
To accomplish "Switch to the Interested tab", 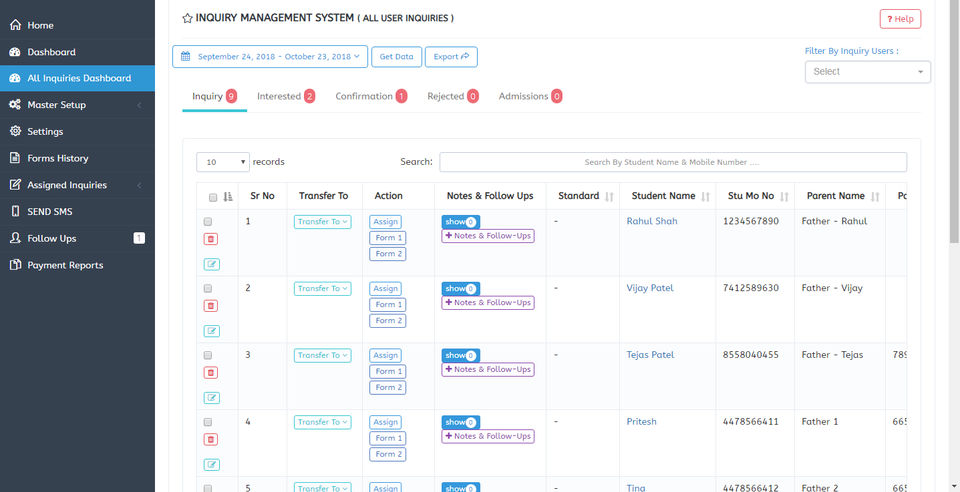I will point(285,97).
